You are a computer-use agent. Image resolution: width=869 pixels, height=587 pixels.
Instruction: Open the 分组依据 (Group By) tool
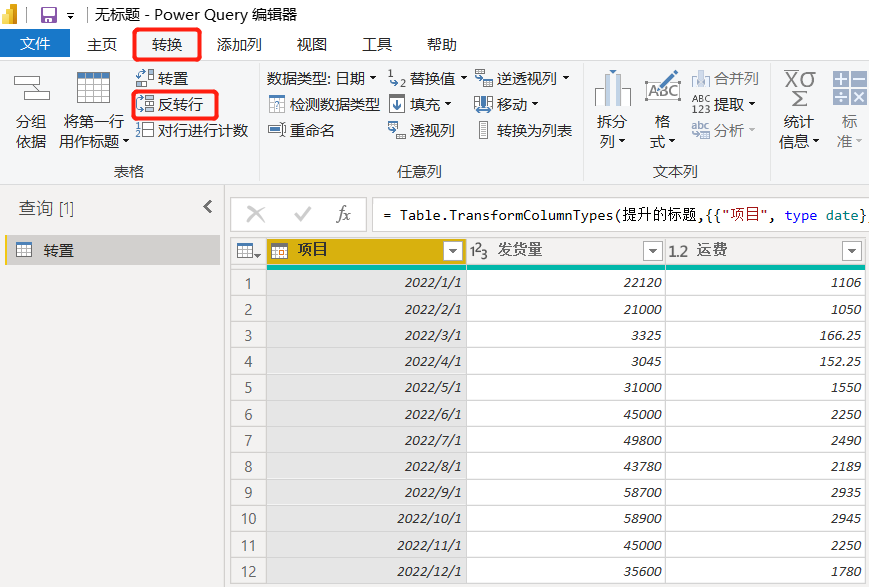click(30, 110)
